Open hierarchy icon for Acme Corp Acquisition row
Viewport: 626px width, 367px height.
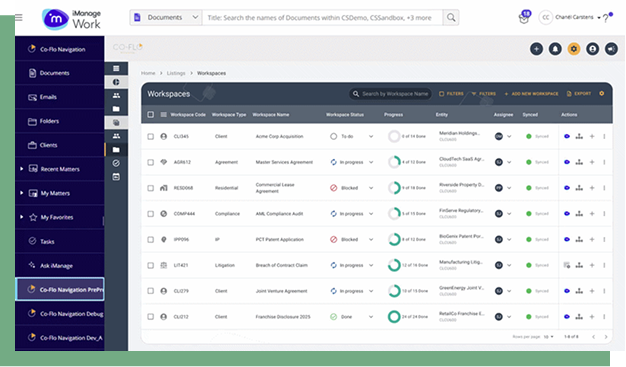click(x=579, y=136)
